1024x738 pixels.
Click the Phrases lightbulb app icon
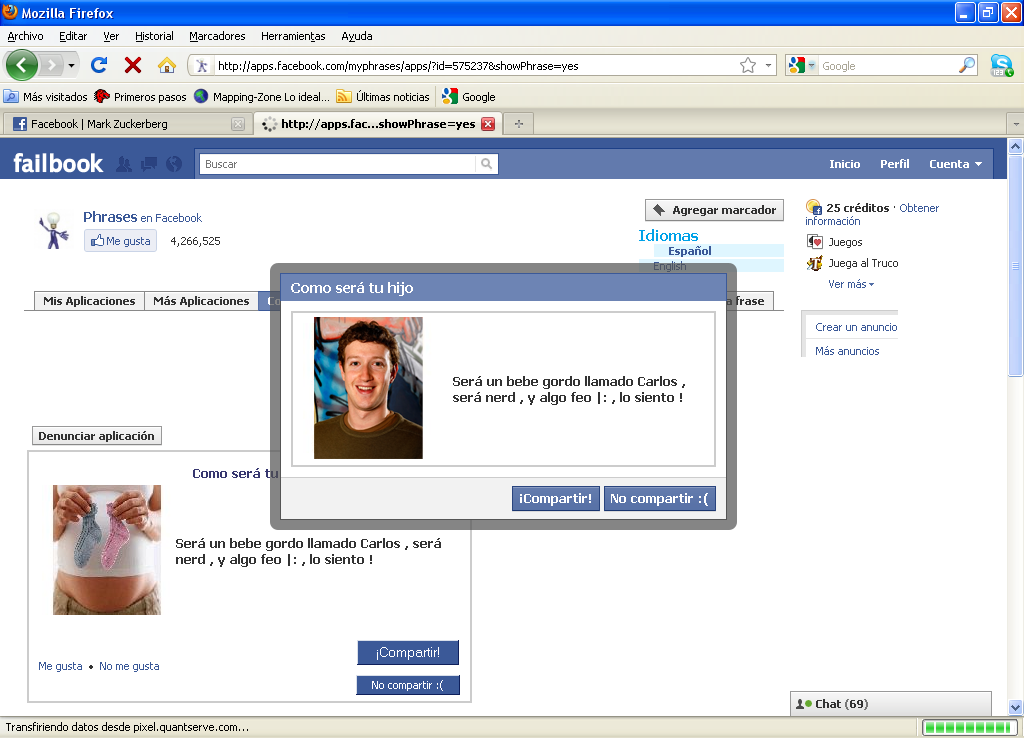[54, 230]
